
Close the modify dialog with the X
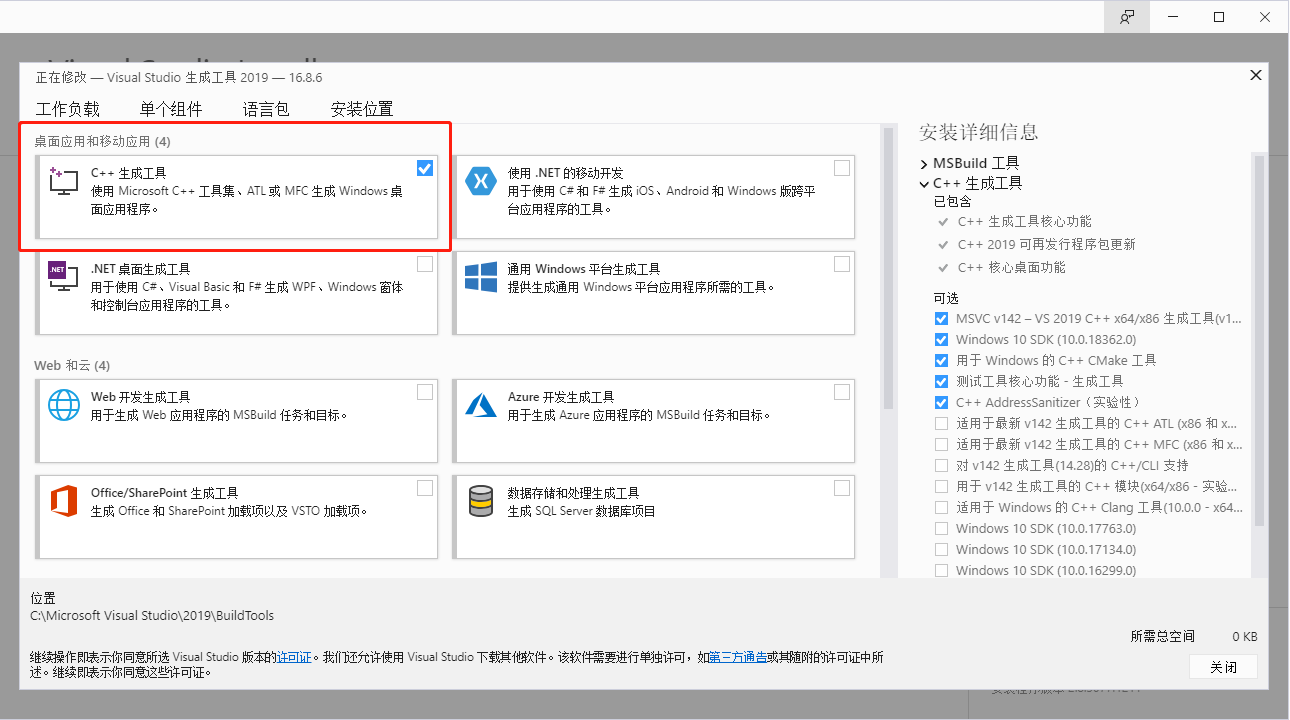[x=1256, y=75]
